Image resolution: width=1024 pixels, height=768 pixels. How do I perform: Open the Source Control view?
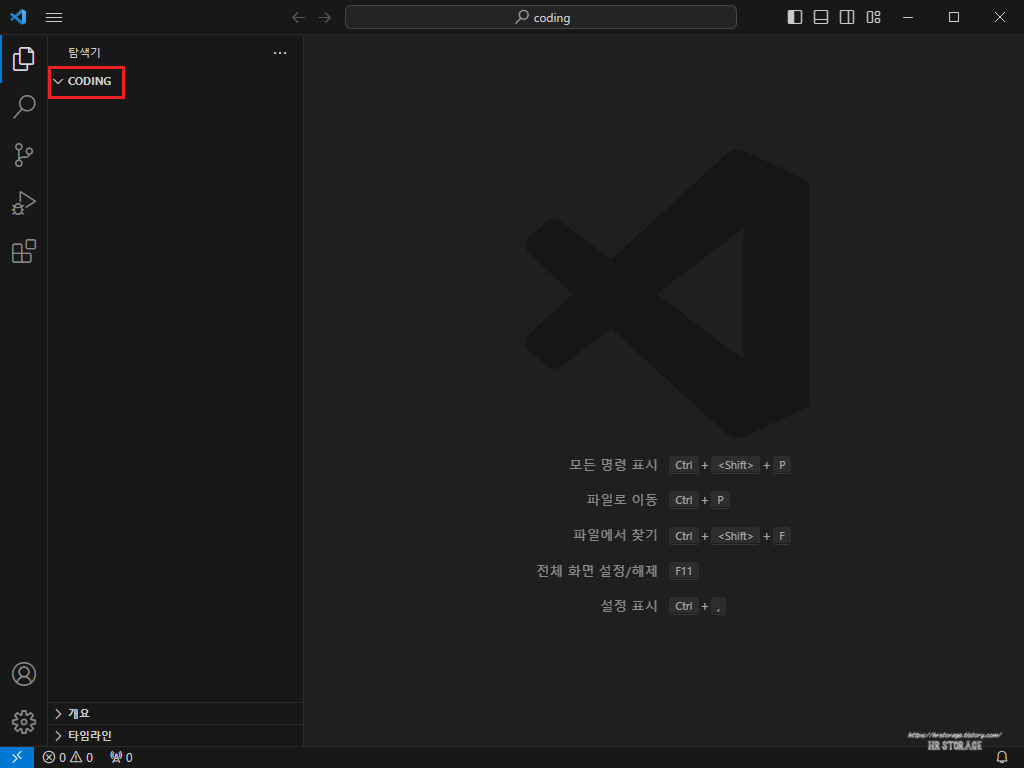point(24,155)
